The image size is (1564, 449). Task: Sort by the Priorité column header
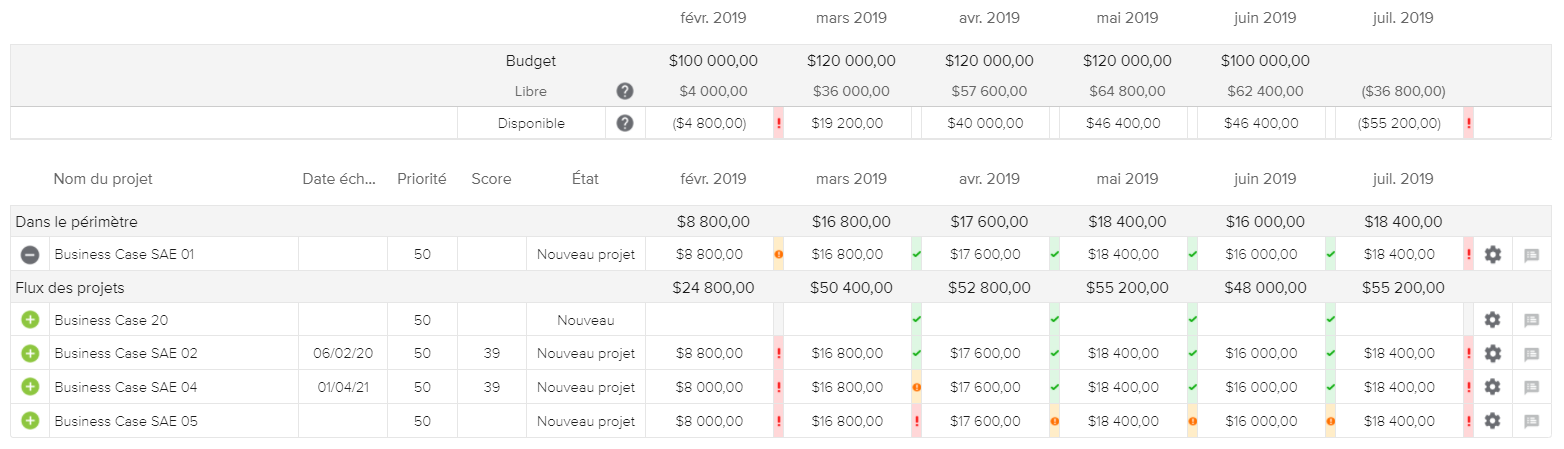click(421, 180)
